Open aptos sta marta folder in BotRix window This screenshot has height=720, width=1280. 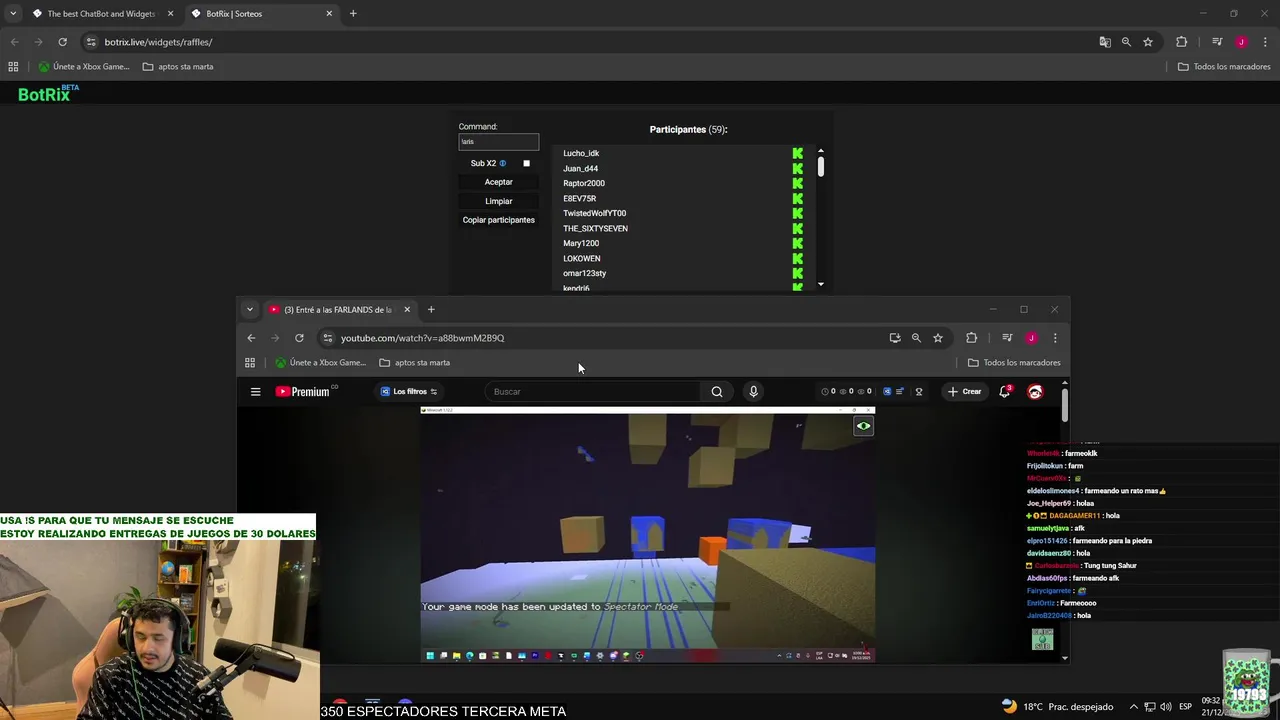pyautogui.click(x=178, y=67)
